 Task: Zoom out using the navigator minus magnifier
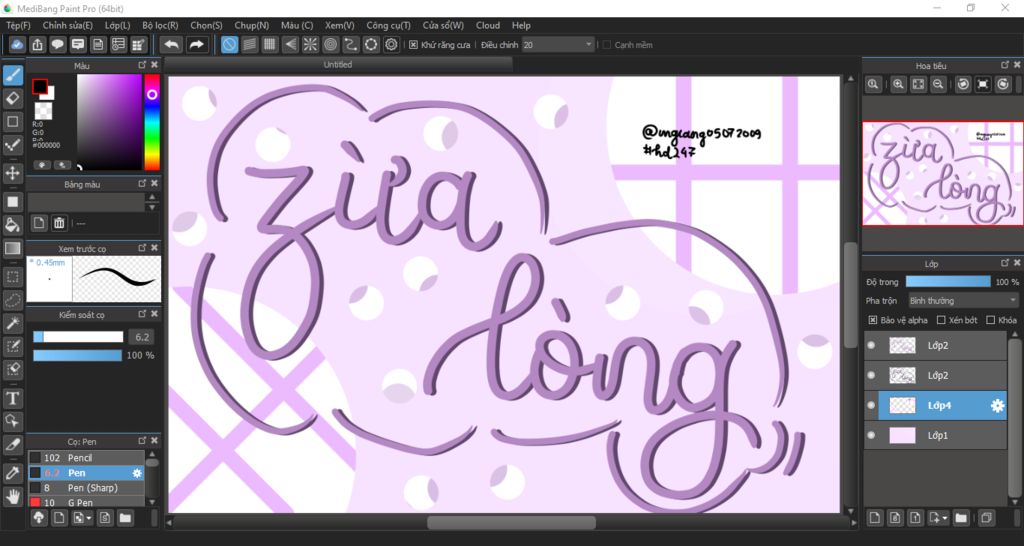pyautogui.click(x=938, y=84)
